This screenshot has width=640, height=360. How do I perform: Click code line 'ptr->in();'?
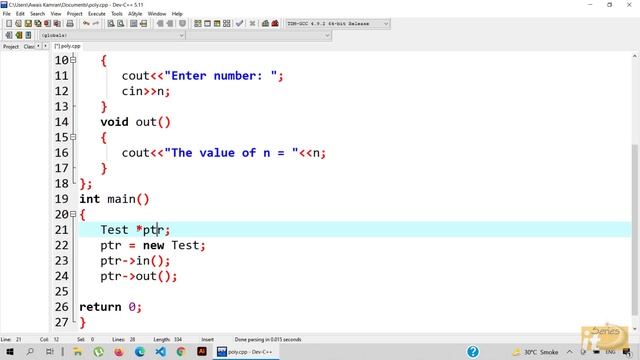[135, 261]
